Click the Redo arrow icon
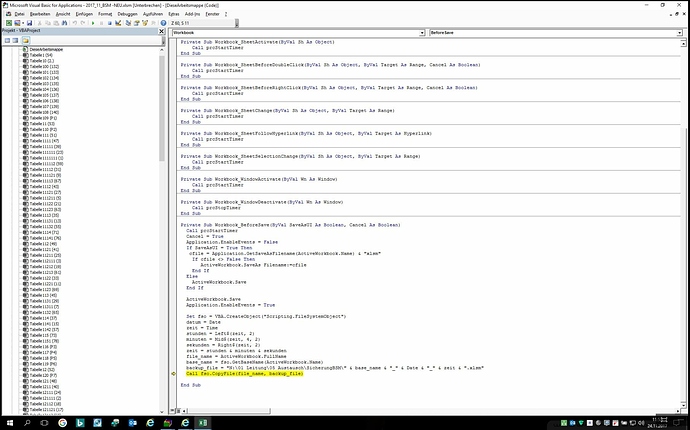This screenshot has height=430, width=690. [83, 23]
